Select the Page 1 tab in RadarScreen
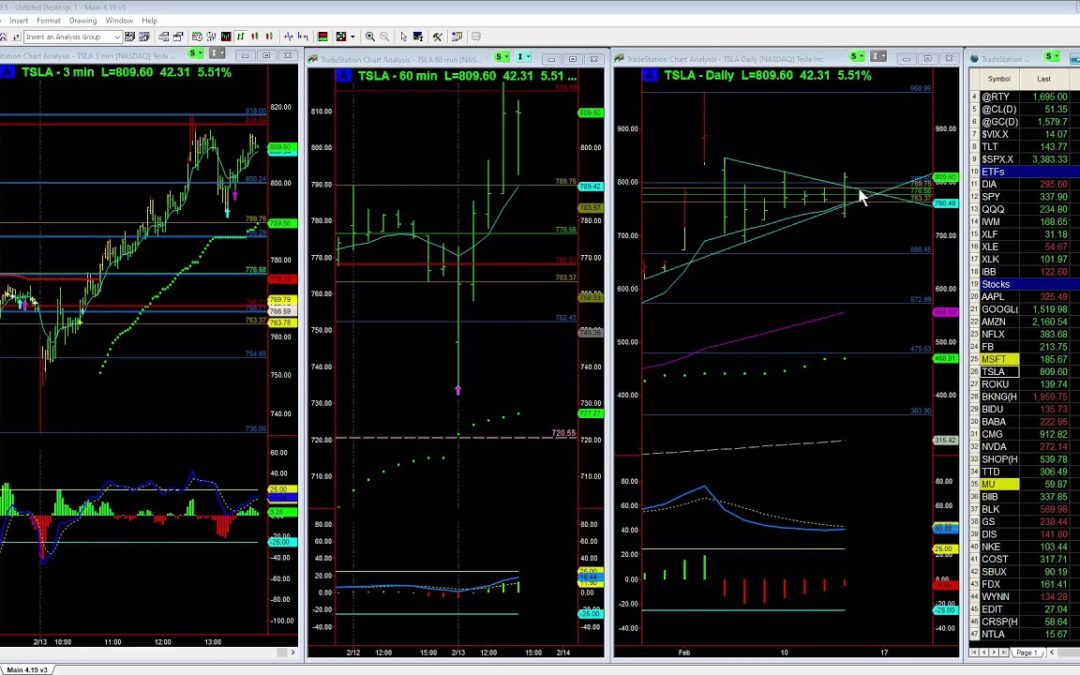 click(1026, 652)
